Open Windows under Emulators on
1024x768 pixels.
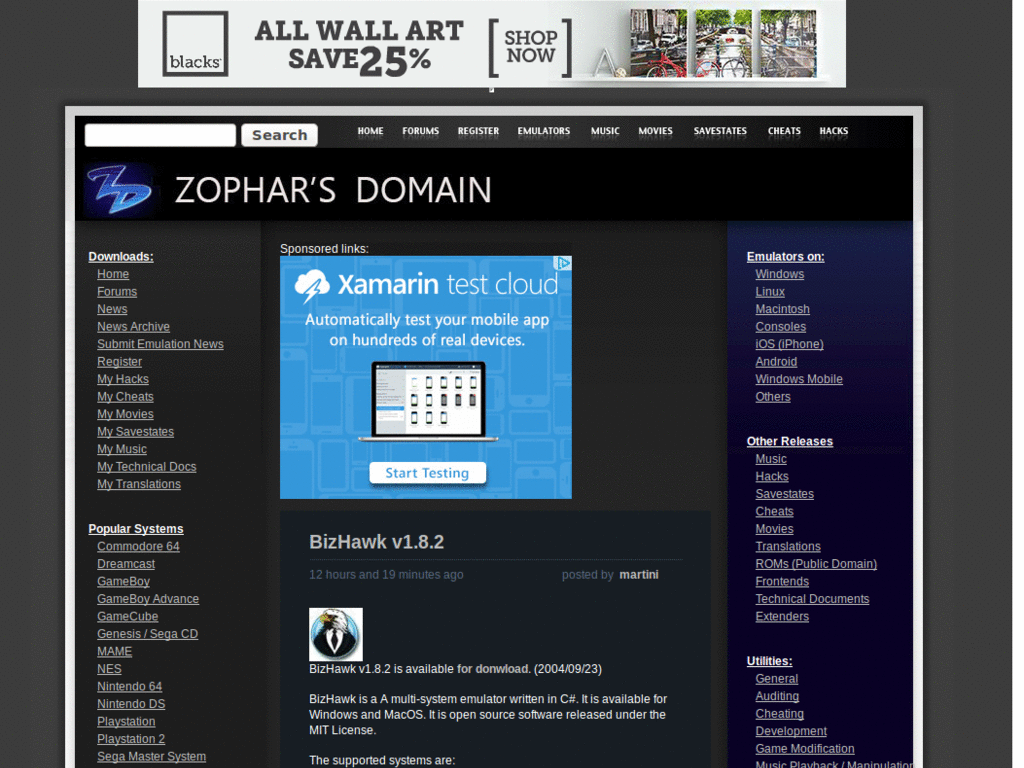coord(779,273)
